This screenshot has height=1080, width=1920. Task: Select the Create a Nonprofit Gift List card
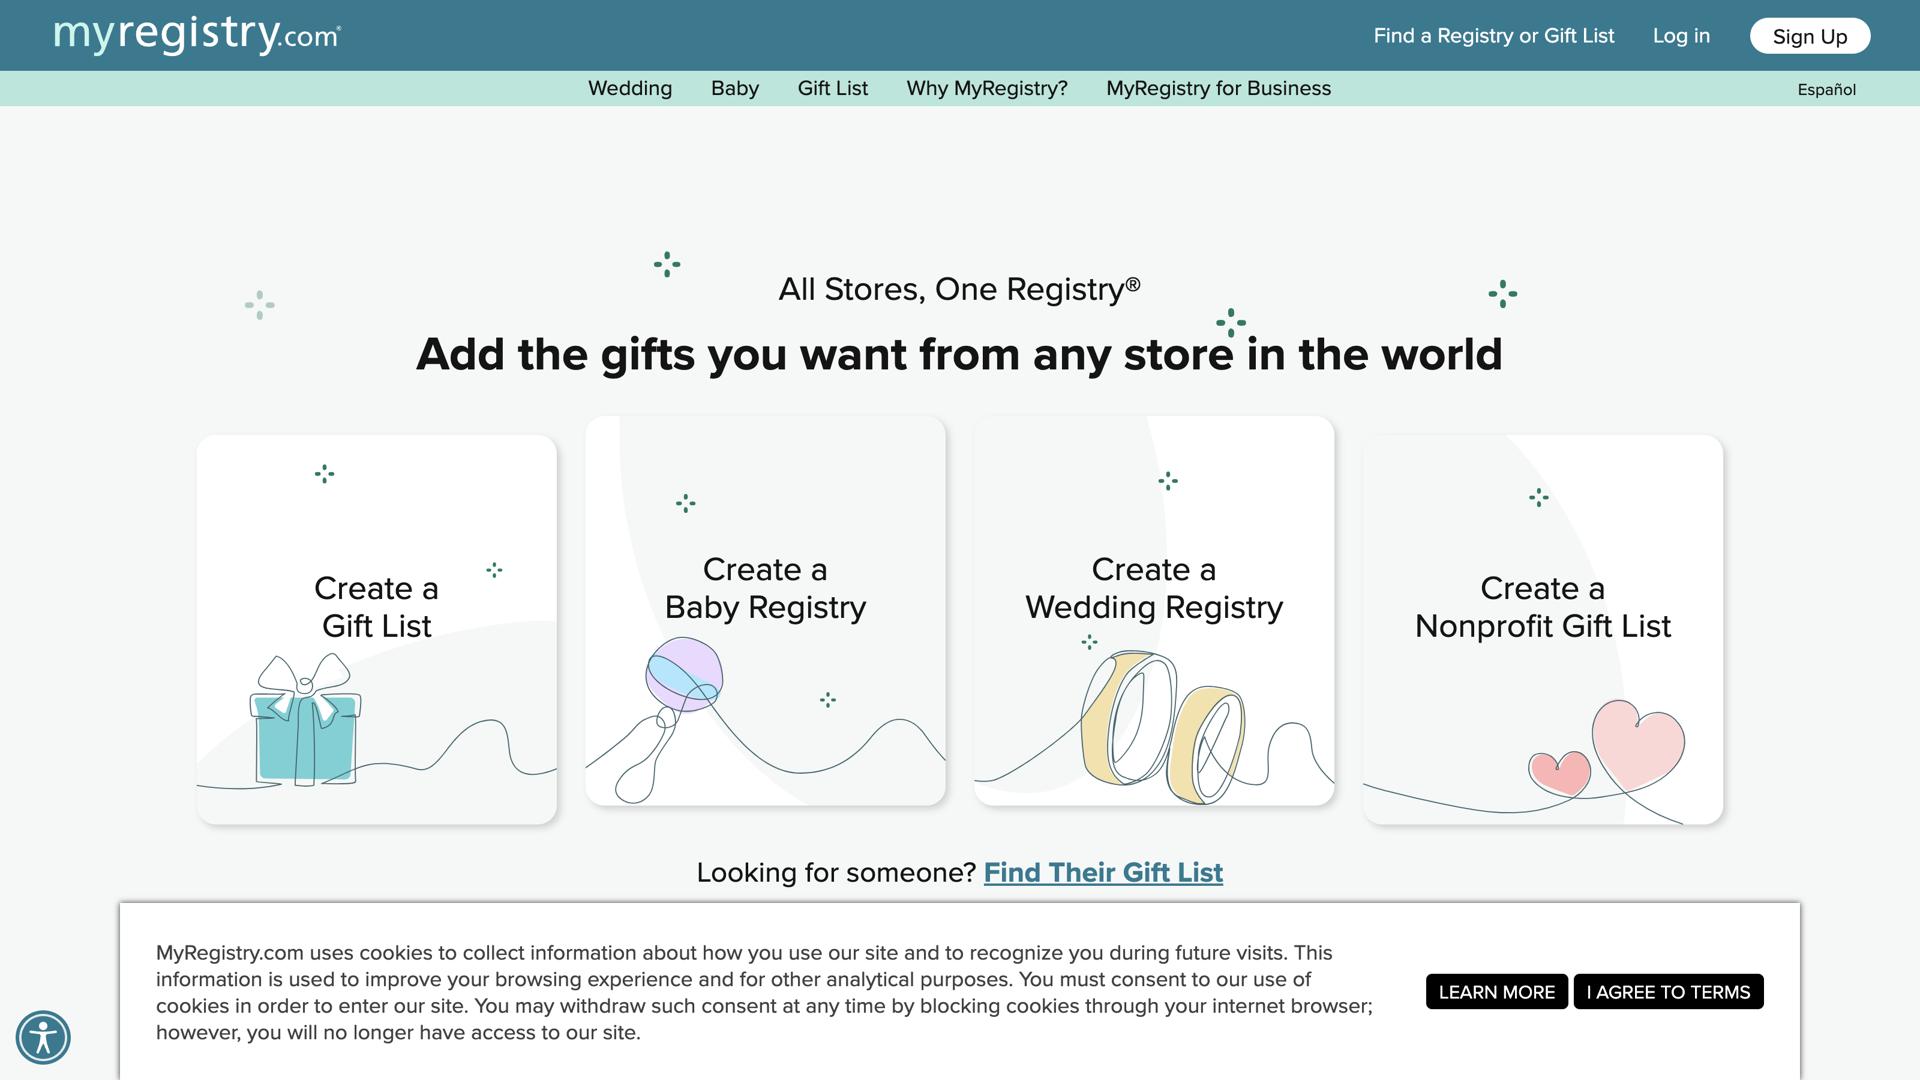click(1541, 607)
